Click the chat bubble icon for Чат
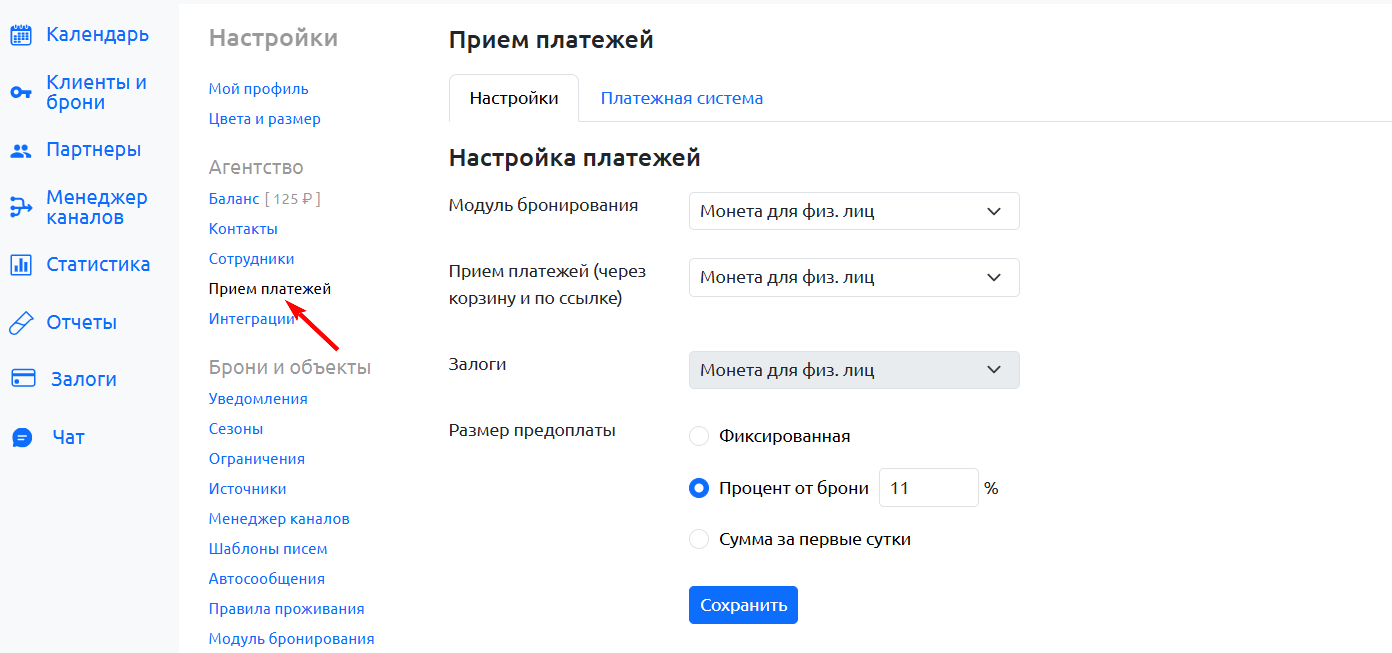This screenshot has height=653, width=1392. 21,438
